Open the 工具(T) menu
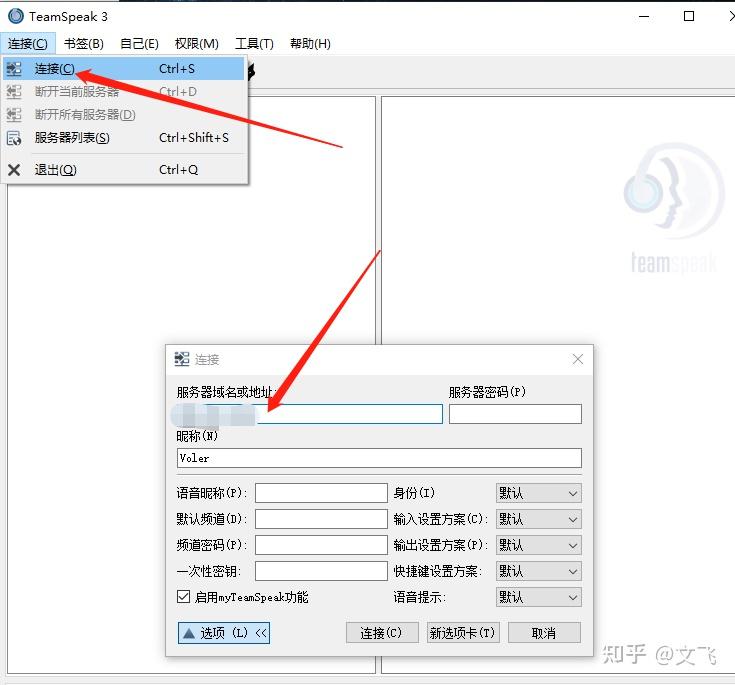Viewport: 735px width, 685px height. point(254,44)
